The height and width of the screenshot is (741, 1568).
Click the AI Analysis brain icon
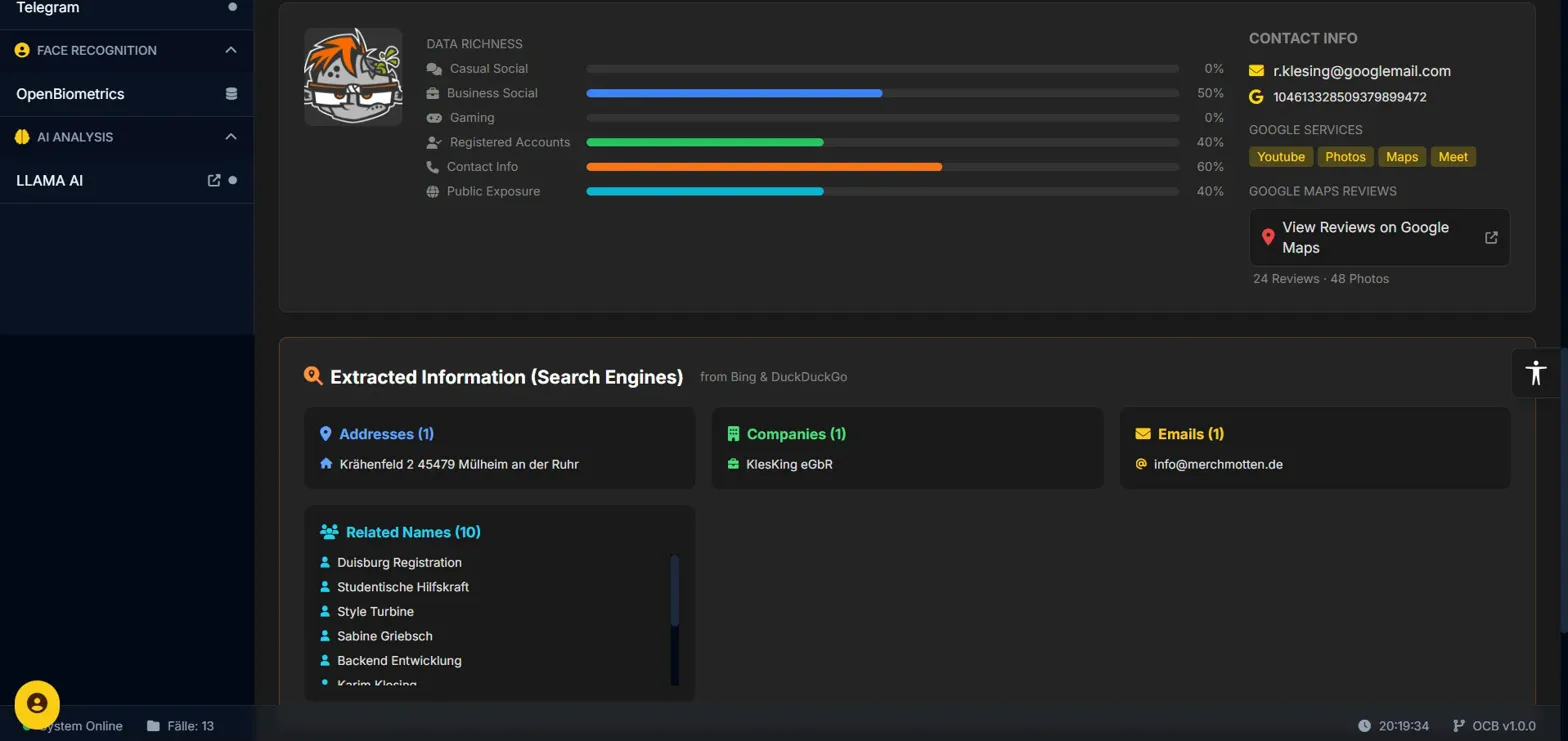click(22, 137)
